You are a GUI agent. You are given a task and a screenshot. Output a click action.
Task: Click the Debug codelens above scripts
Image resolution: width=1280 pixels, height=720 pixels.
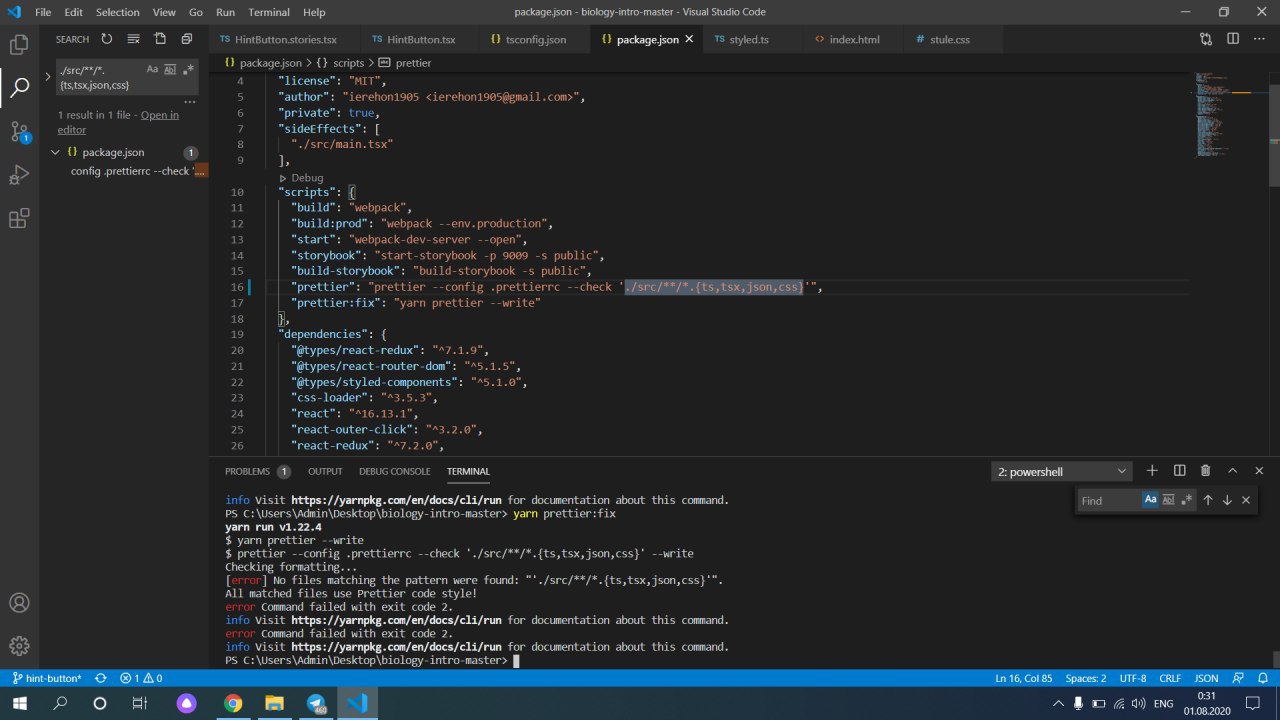pyautogui.click(x=307, y=177)
